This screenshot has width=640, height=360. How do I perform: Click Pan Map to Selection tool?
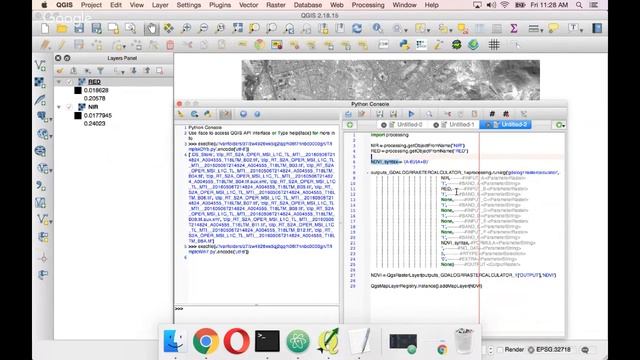[x=169, y=28]
